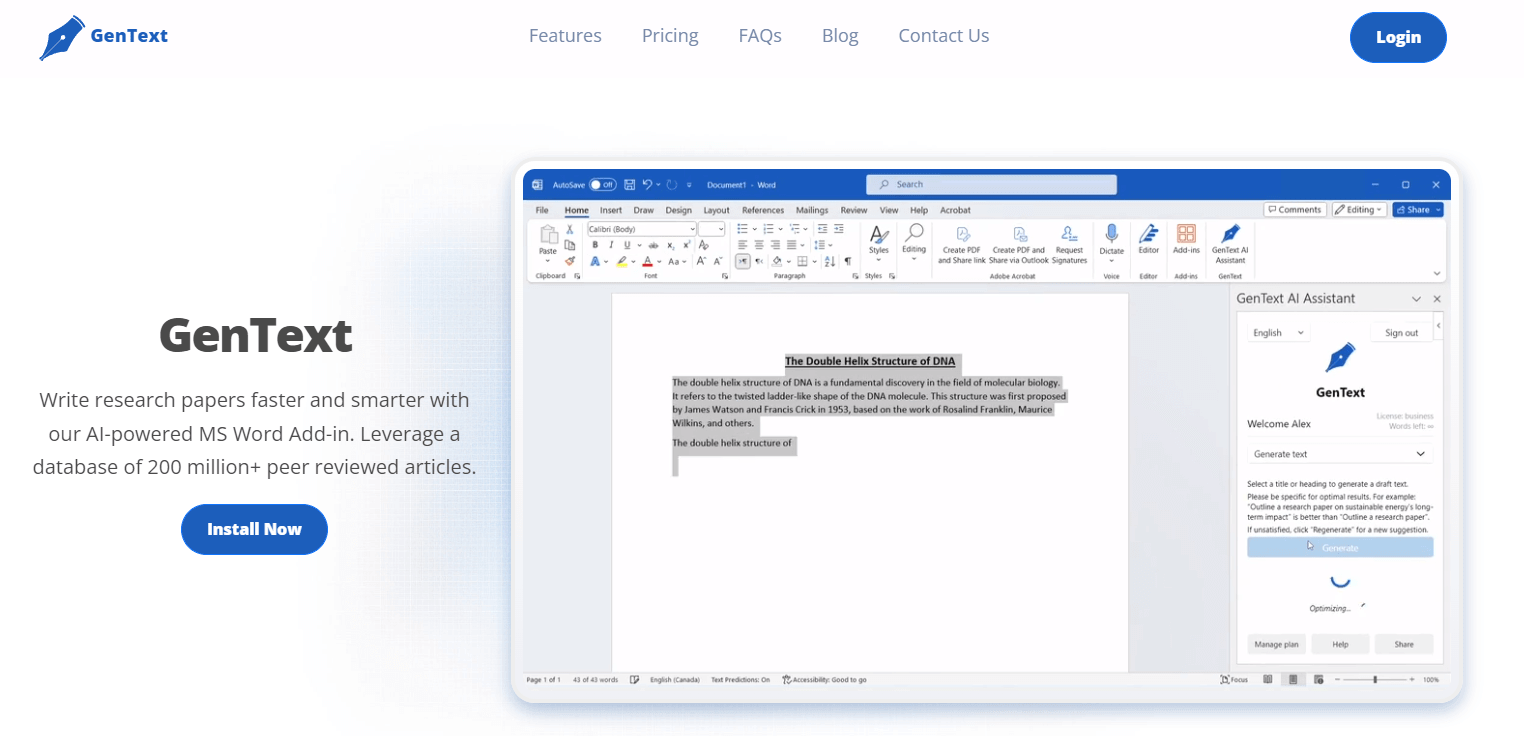
Task: Click the blue Share button in Word
Action: pyautogui.click(x=1418, y=210)
